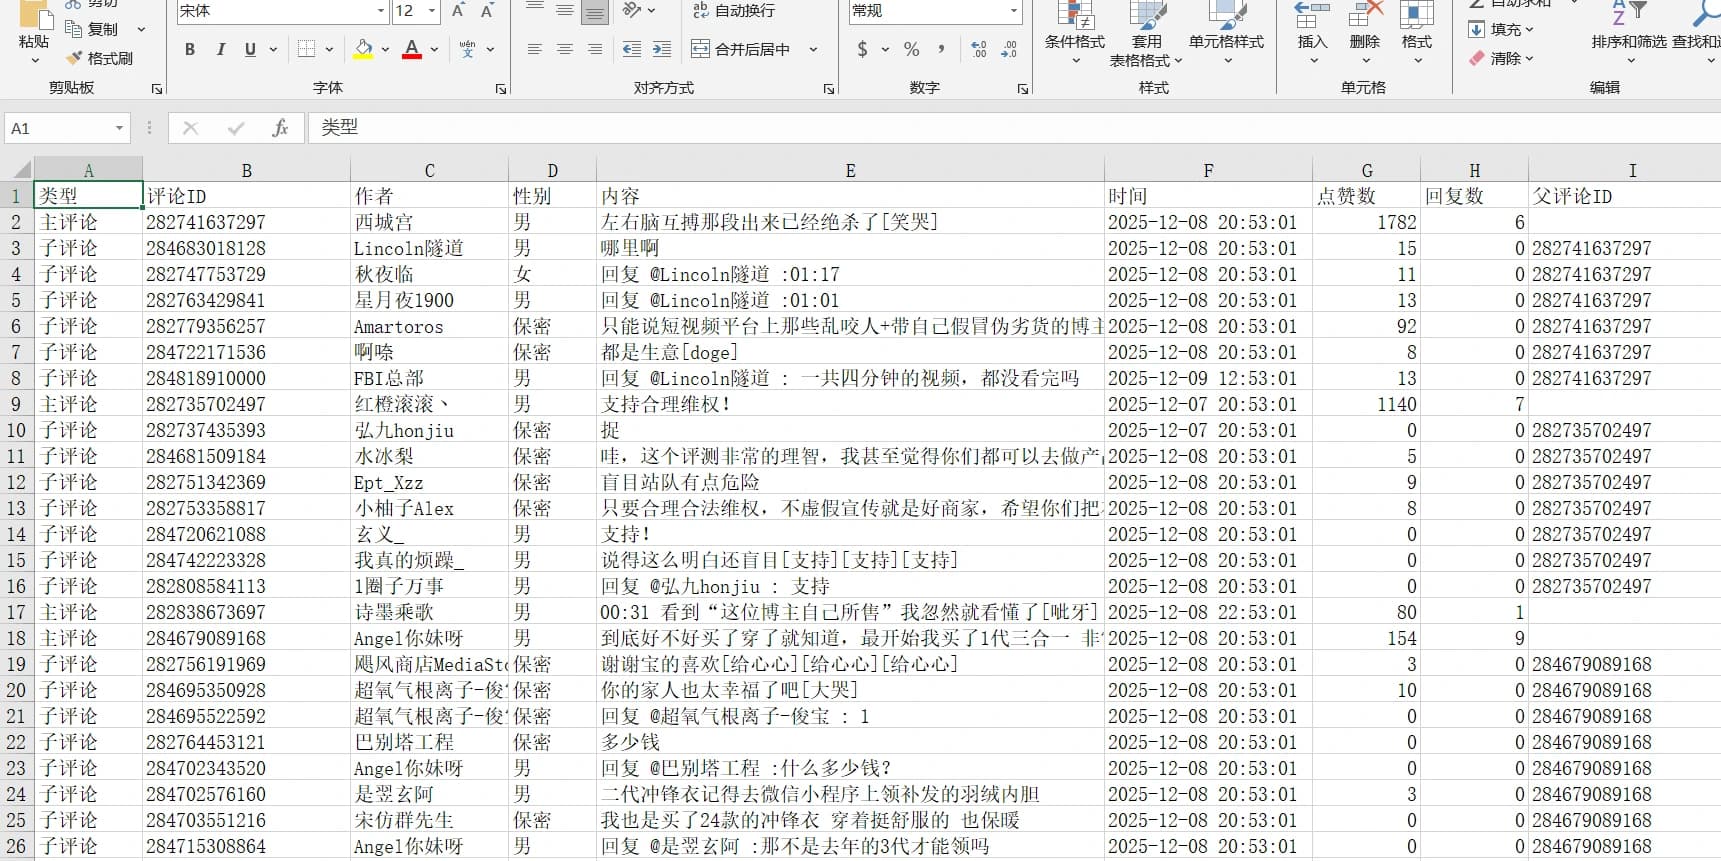This screenshot has width=1721, height=861.
Task: Open font group dialog launcher
Action: coord(501,89)
